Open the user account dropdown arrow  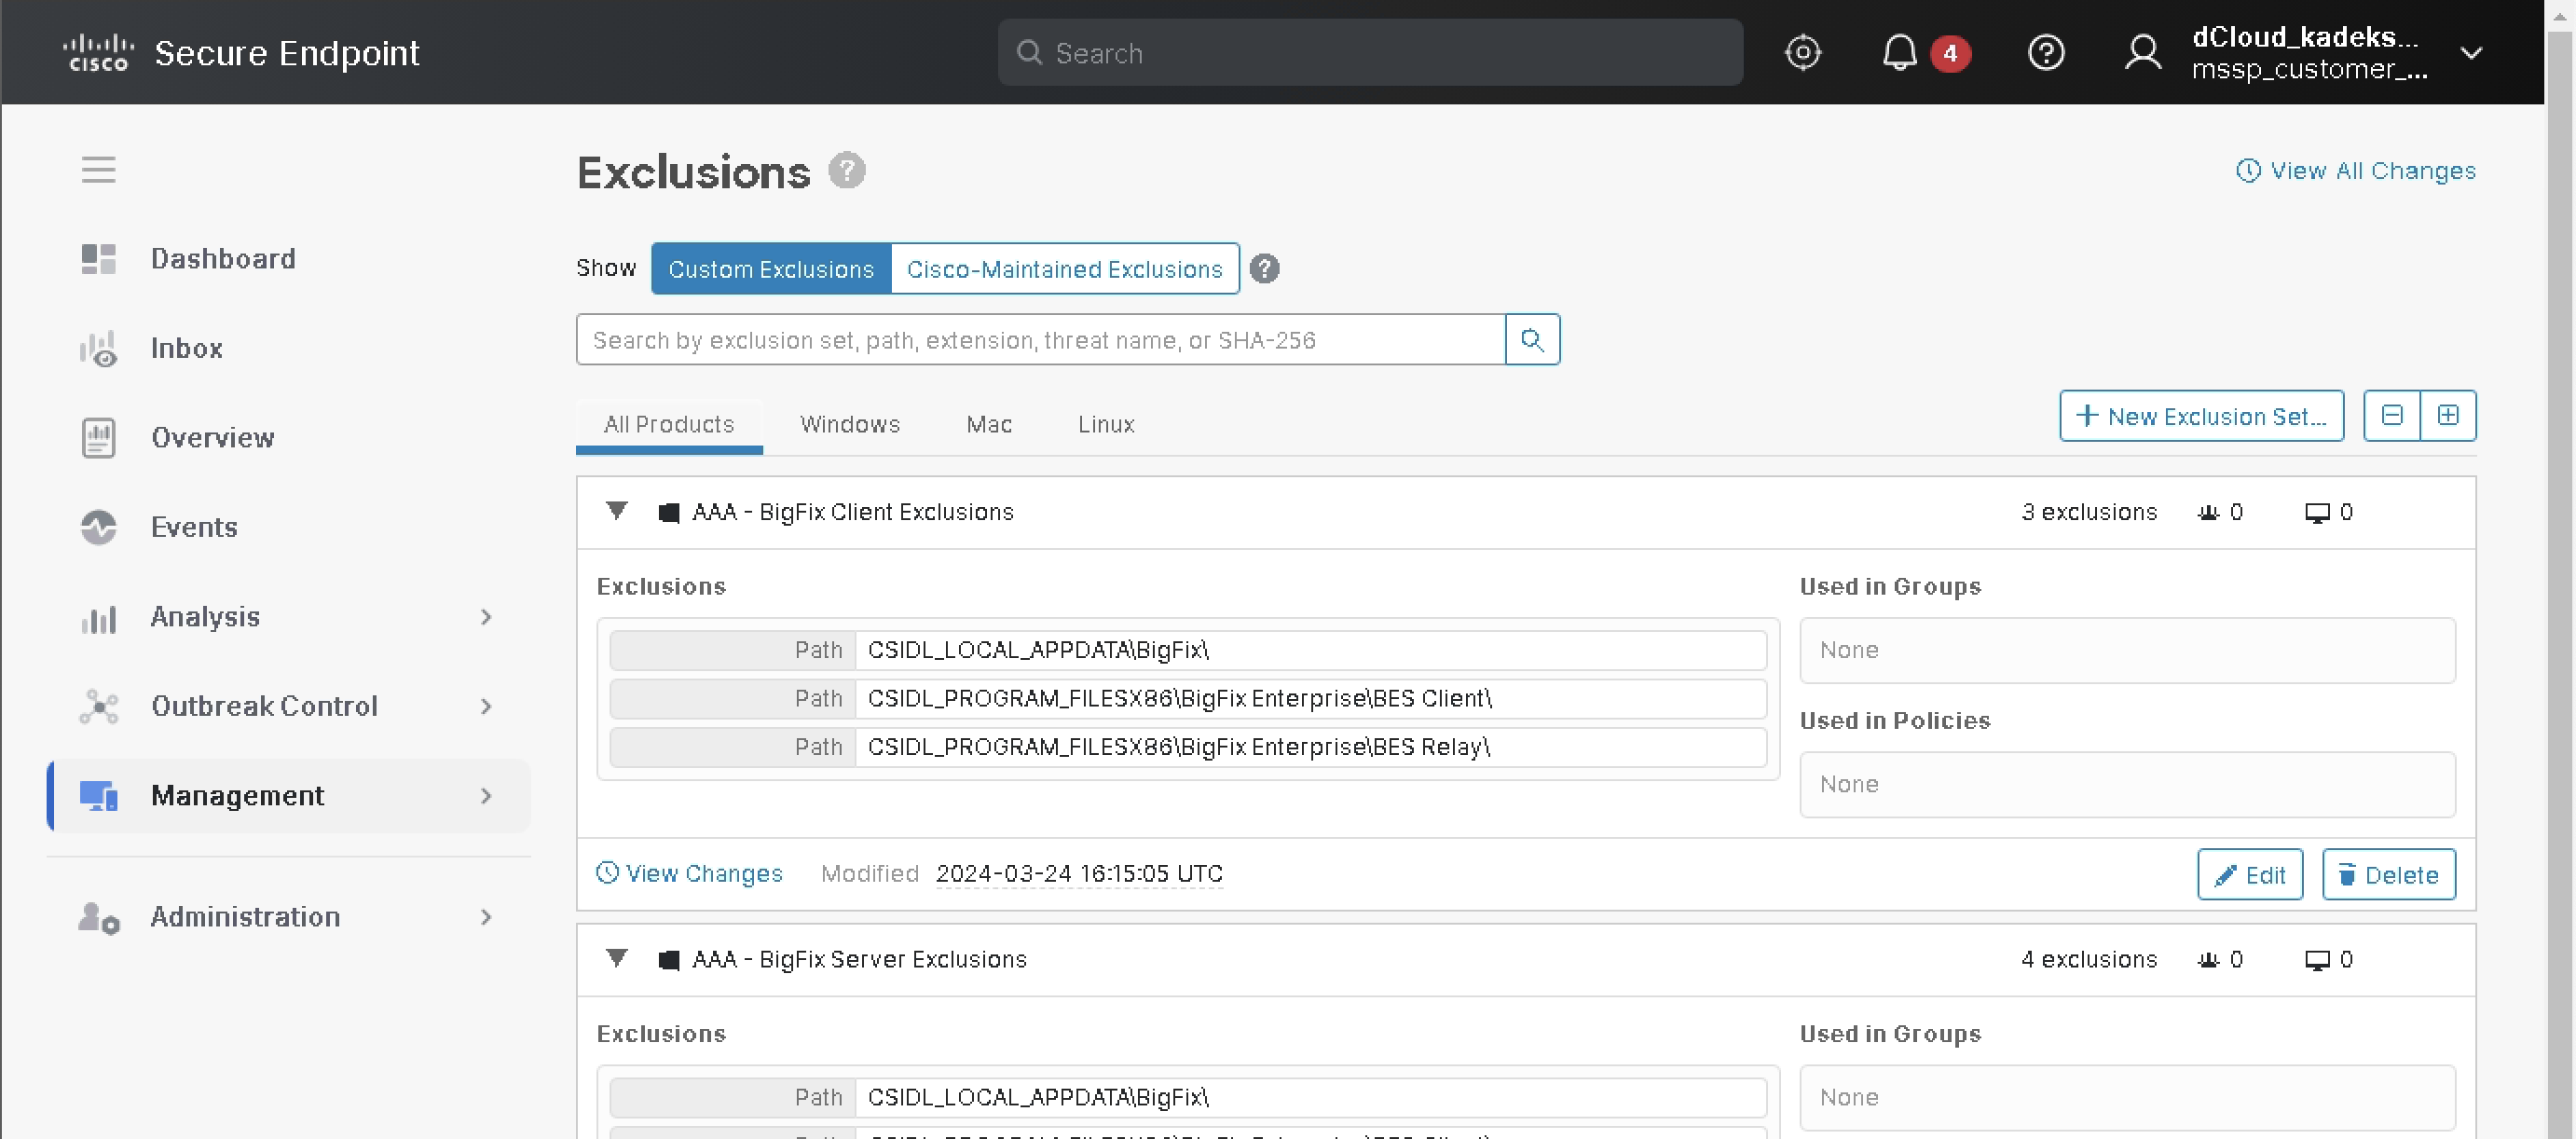(x=2470, y=53)
